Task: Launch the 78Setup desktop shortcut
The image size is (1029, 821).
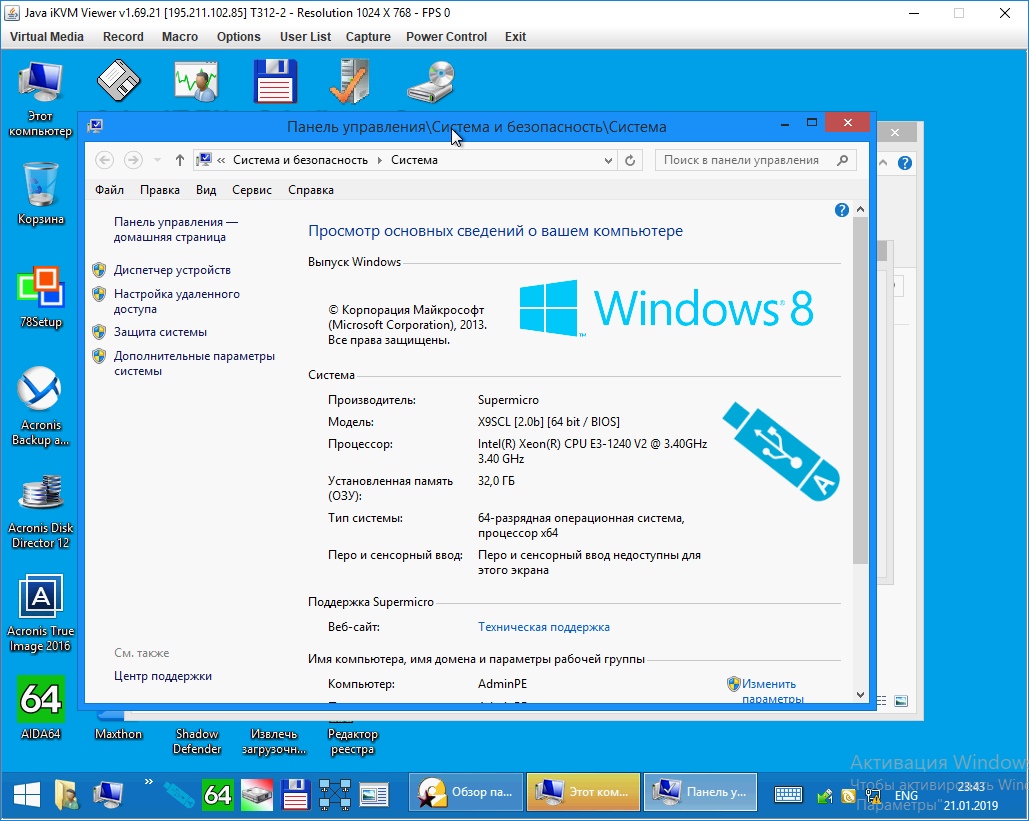Action: pyautogui.click(x=41, y=297)
